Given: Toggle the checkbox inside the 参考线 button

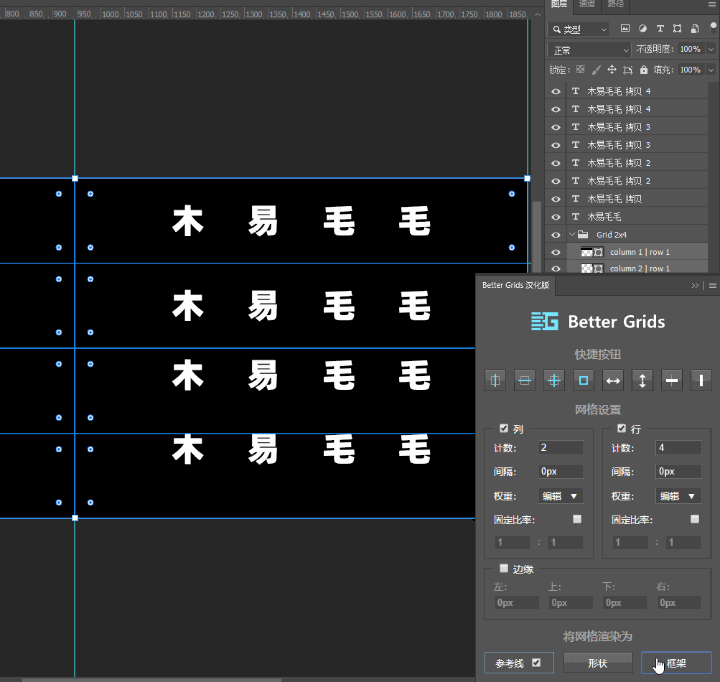Looking at the screenshot, I should (536, 663).
